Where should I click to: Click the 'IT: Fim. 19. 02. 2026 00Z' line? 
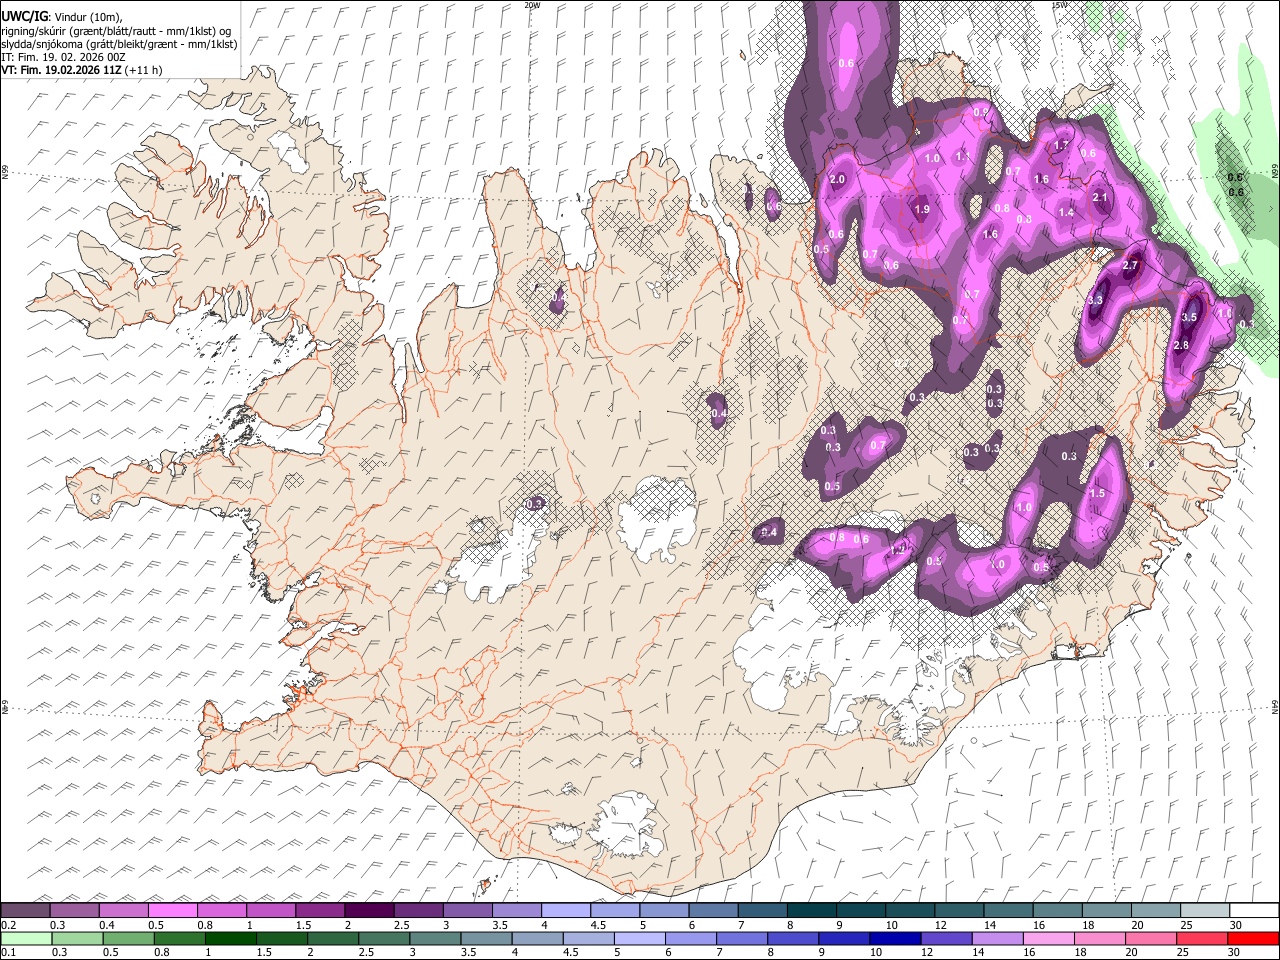[63, 57]
